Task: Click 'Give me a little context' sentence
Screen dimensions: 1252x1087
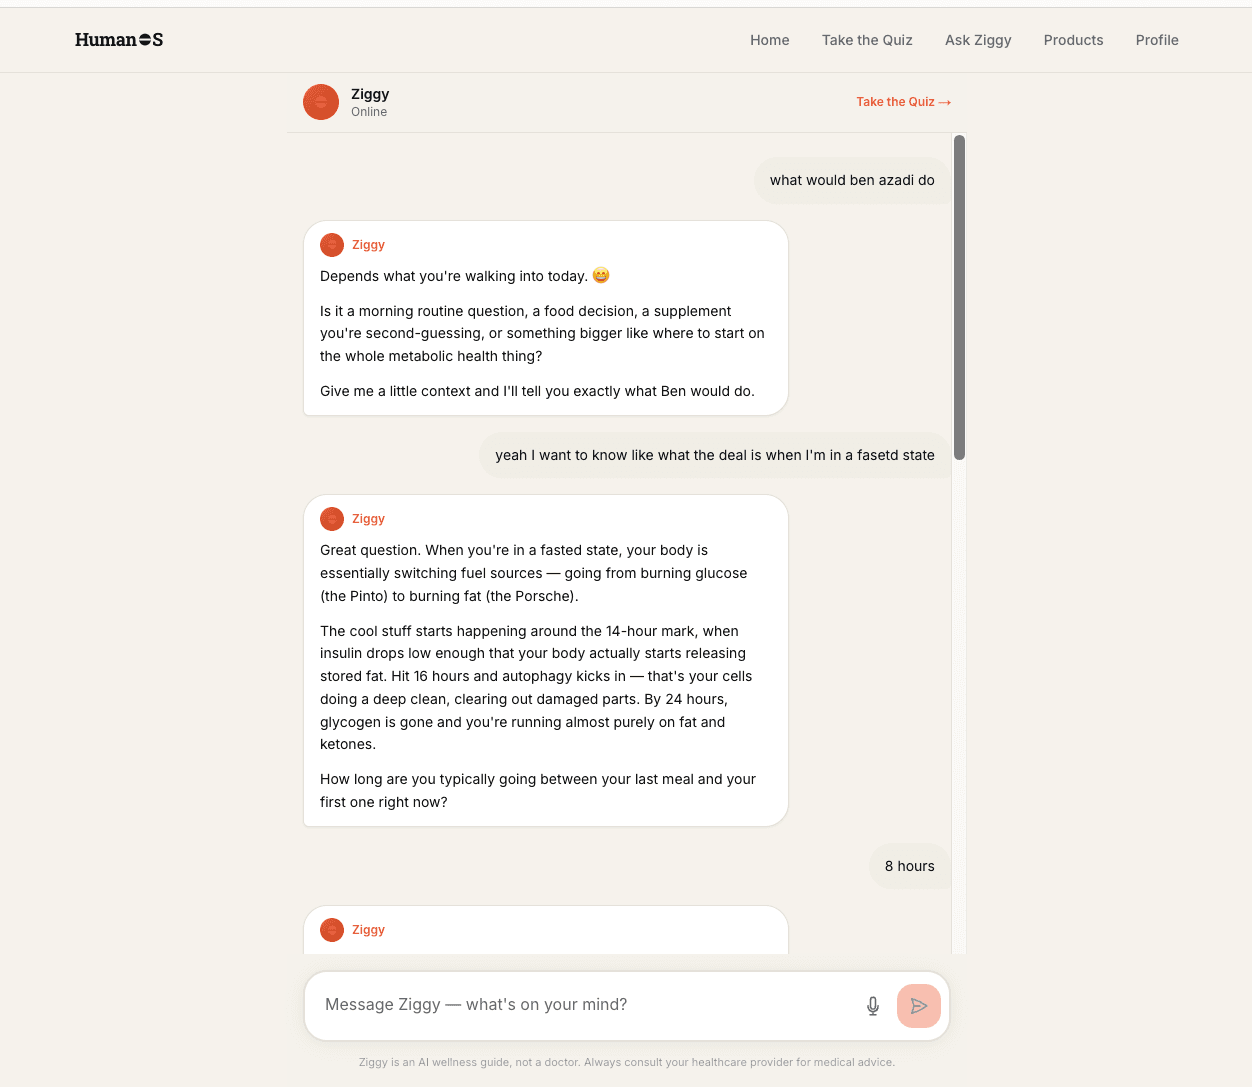Action: [537, 391]
